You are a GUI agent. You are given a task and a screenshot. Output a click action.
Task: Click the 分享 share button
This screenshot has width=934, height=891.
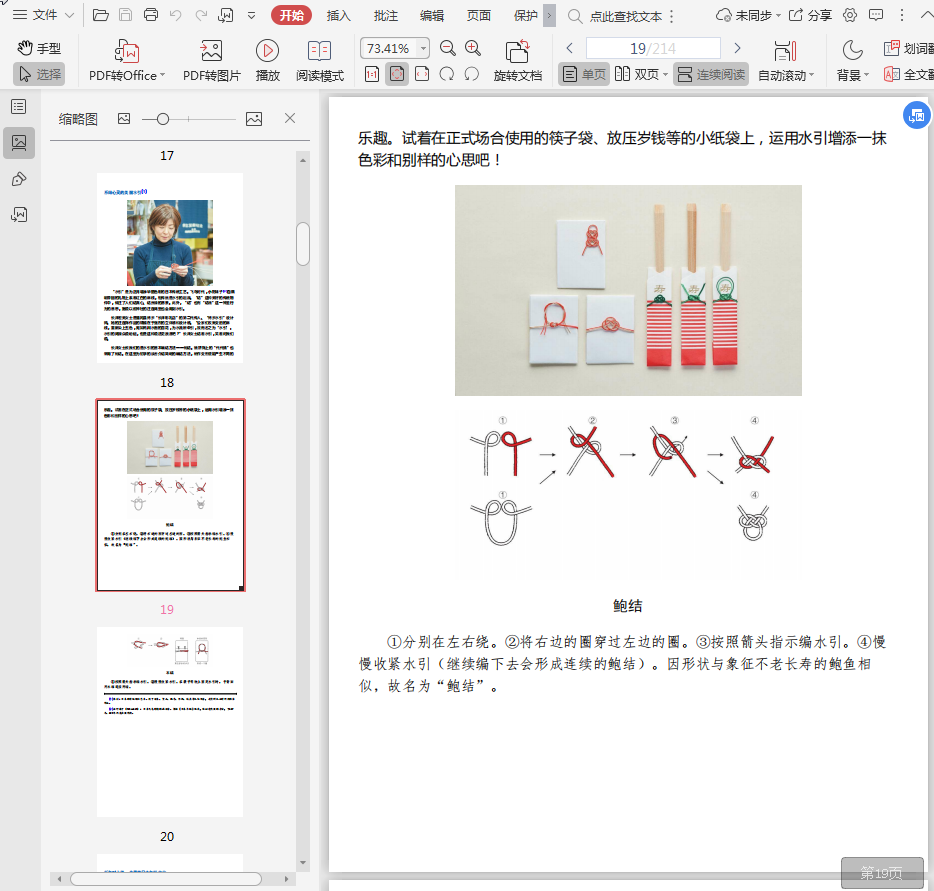[810, 15]
